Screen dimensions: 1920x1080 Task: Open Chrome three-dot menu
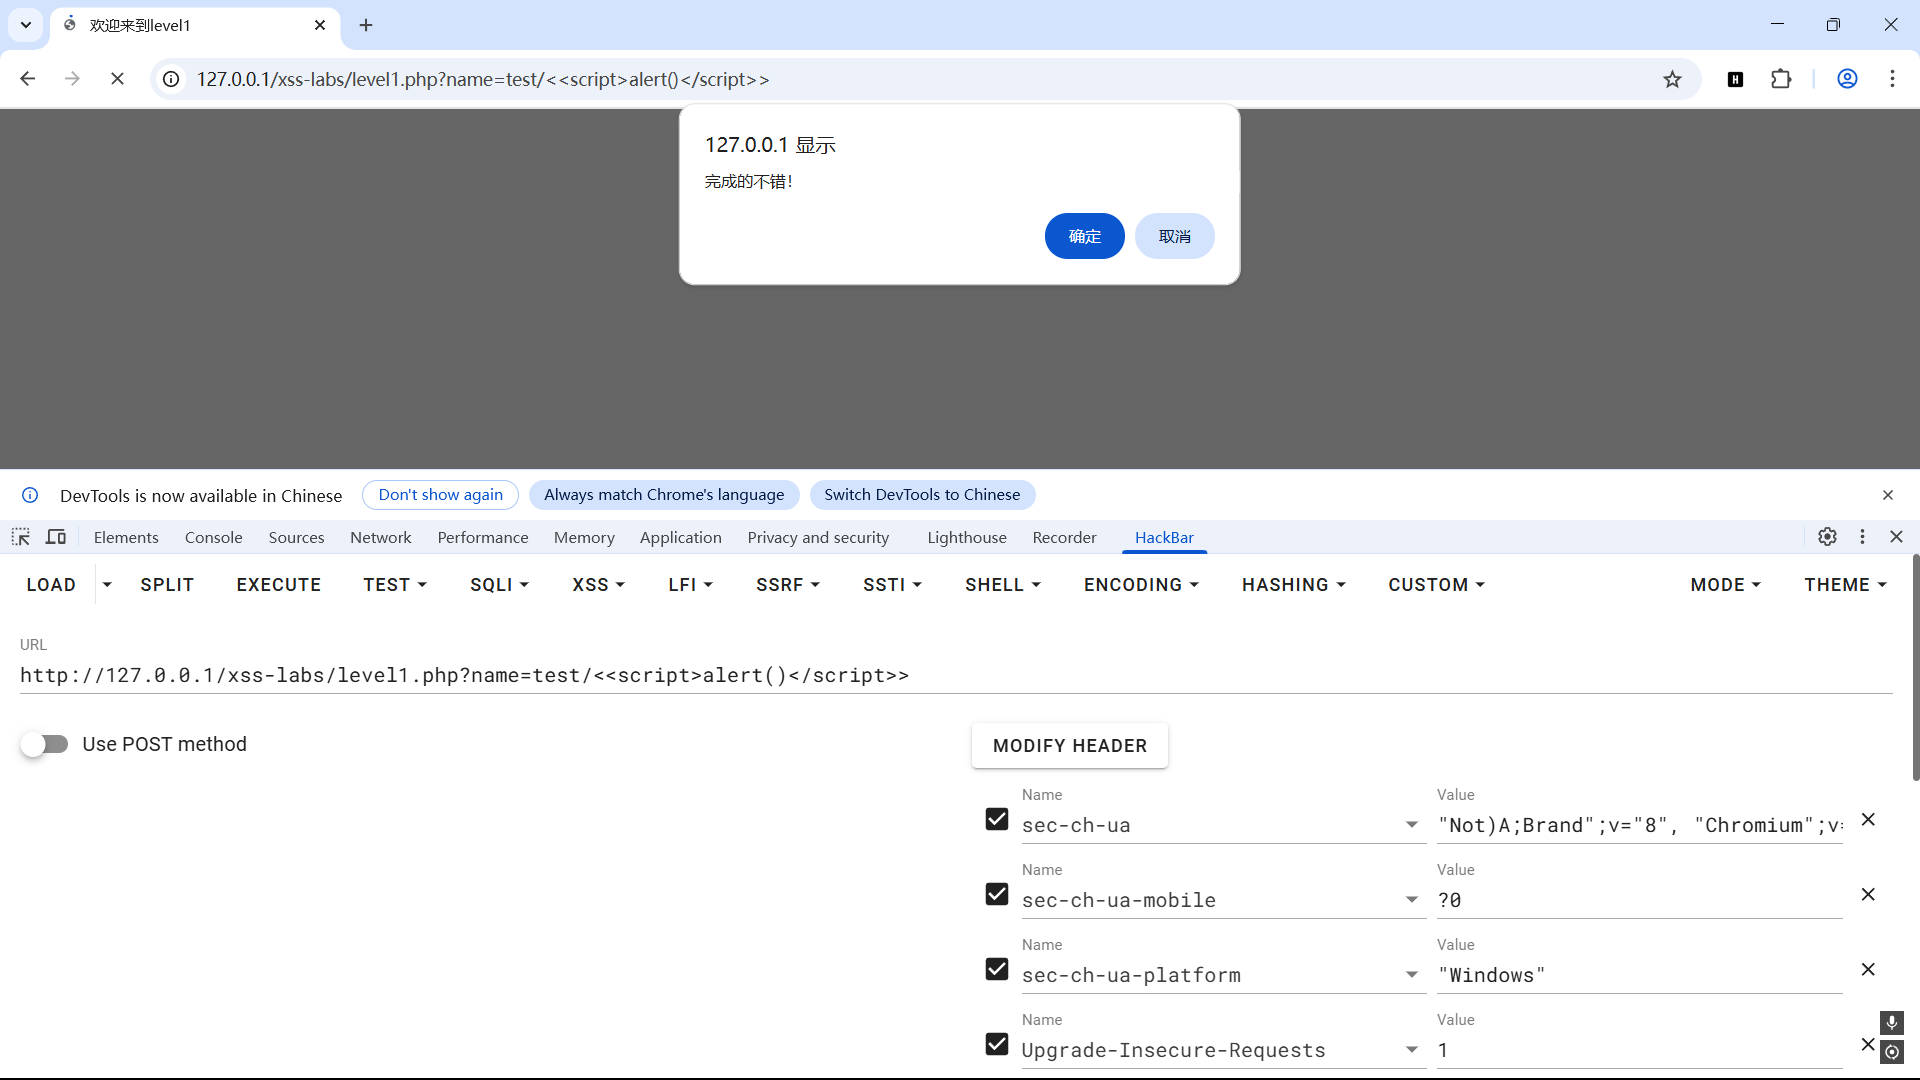[x=1892, y=79]
